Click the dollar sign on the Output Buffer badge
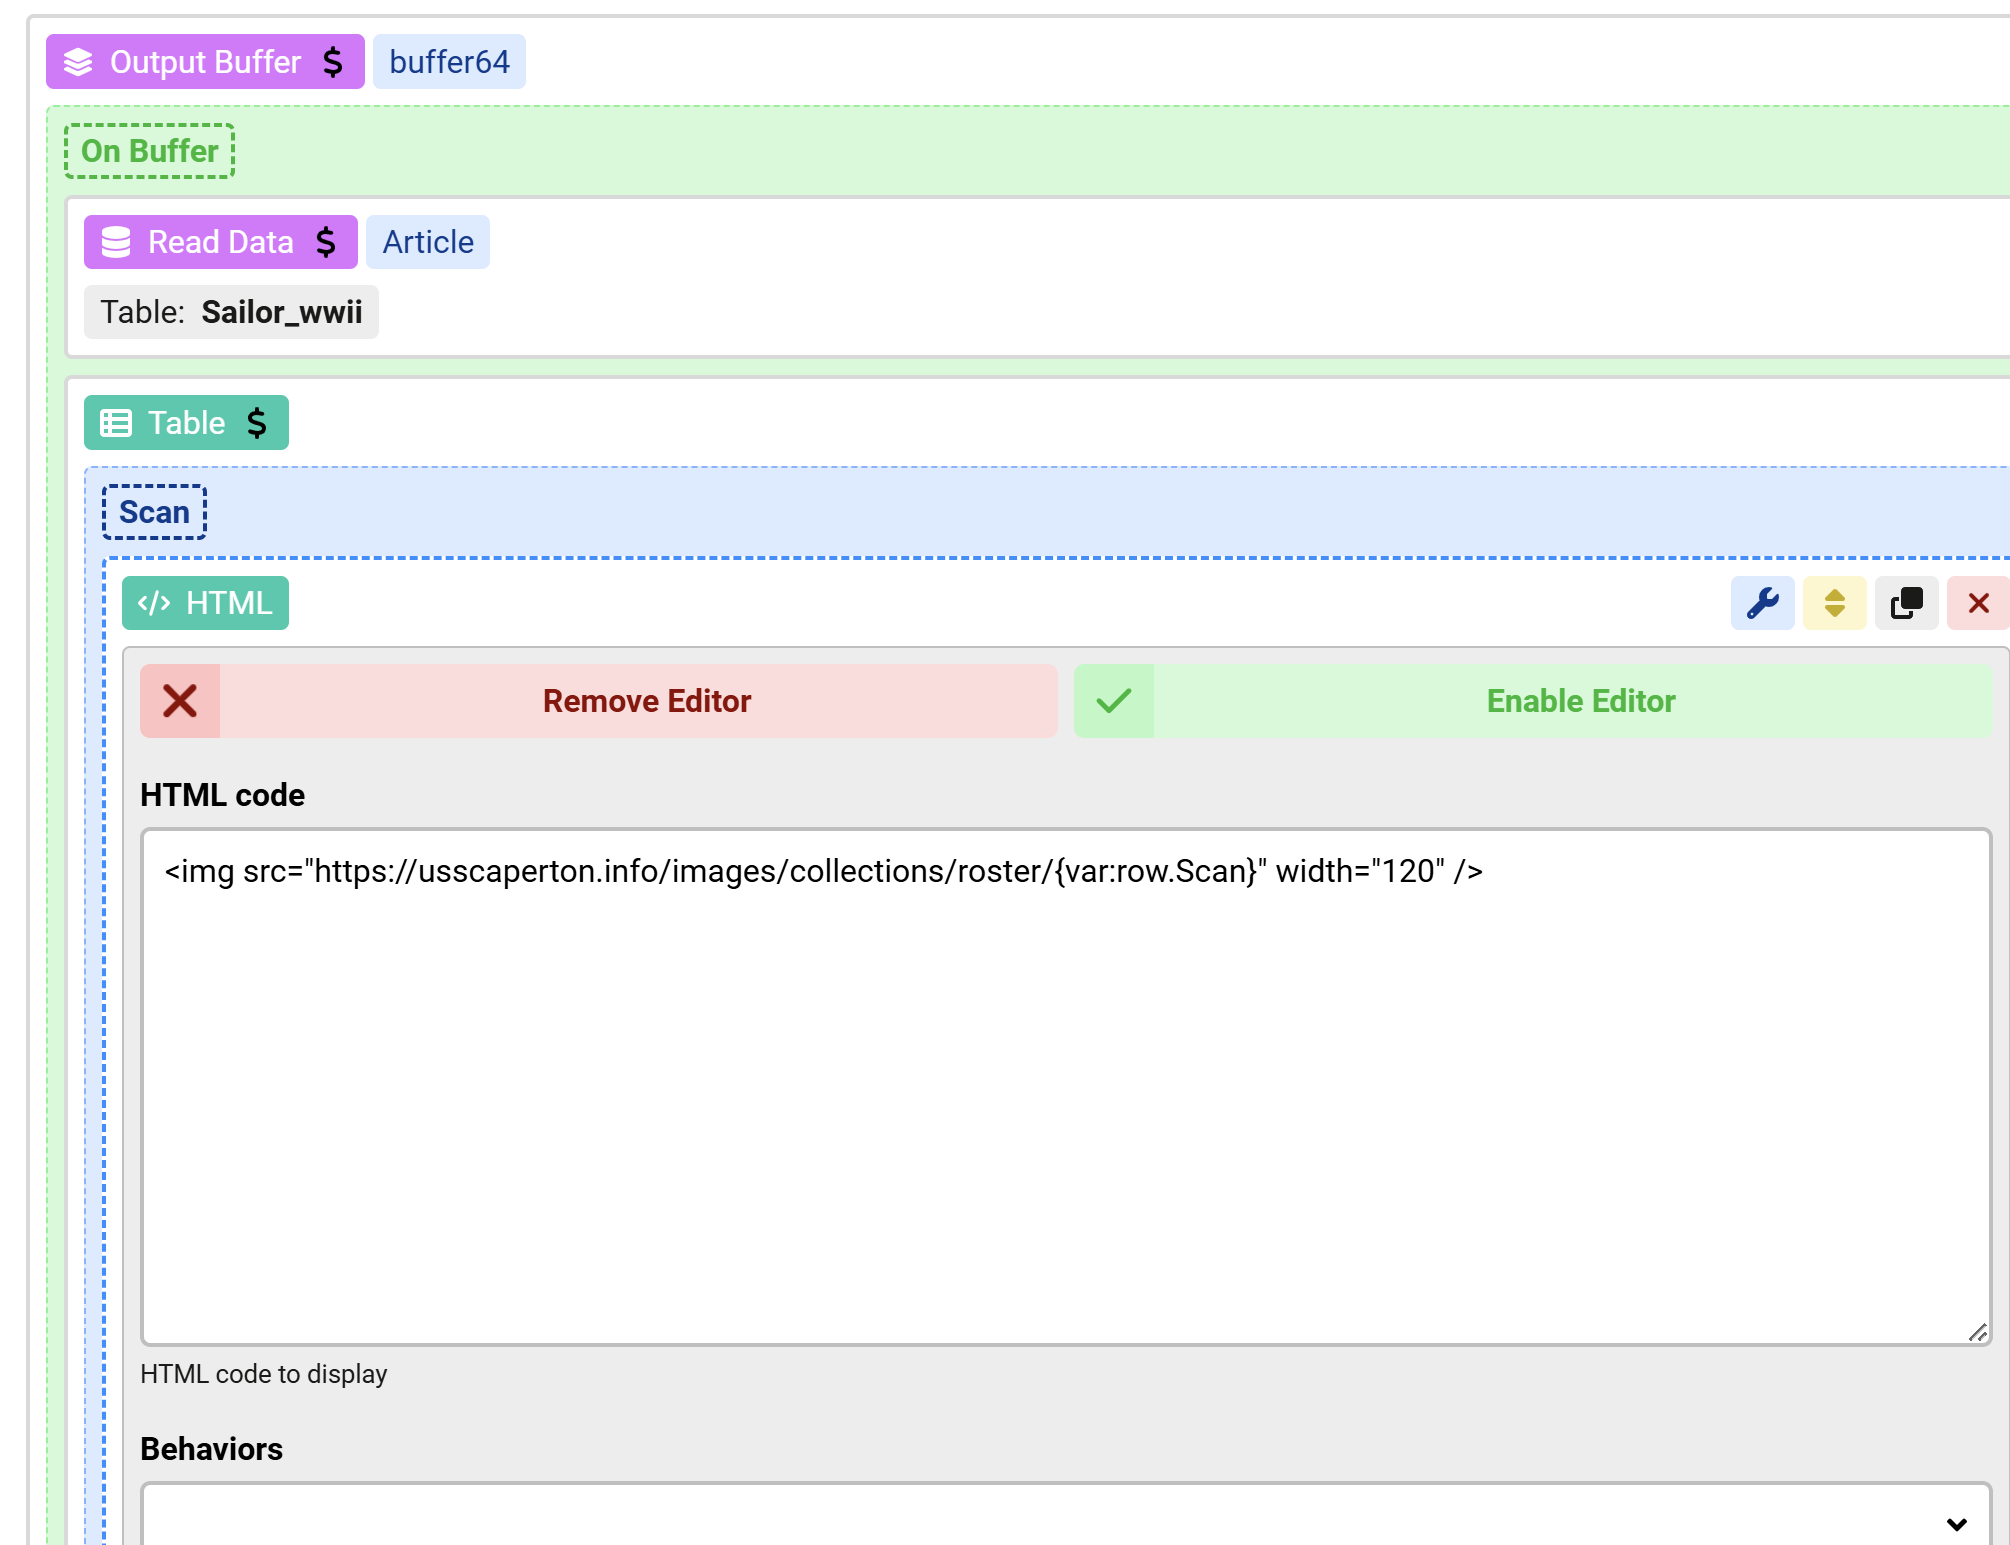 (x=333, y=61)
